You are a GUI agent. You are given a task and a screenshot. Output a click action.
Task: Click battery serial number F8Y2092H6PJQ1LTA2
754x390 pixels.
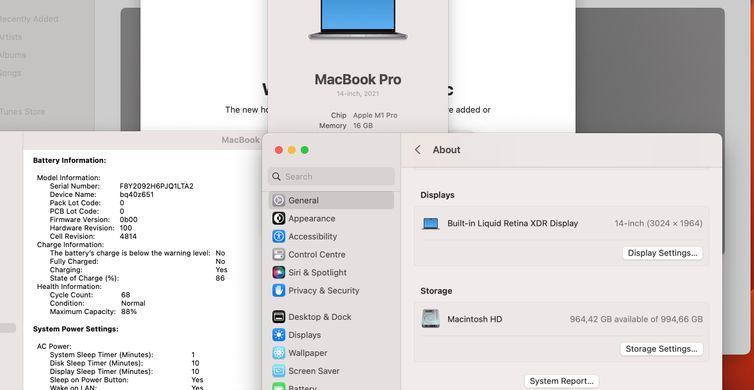coord(156,186)
